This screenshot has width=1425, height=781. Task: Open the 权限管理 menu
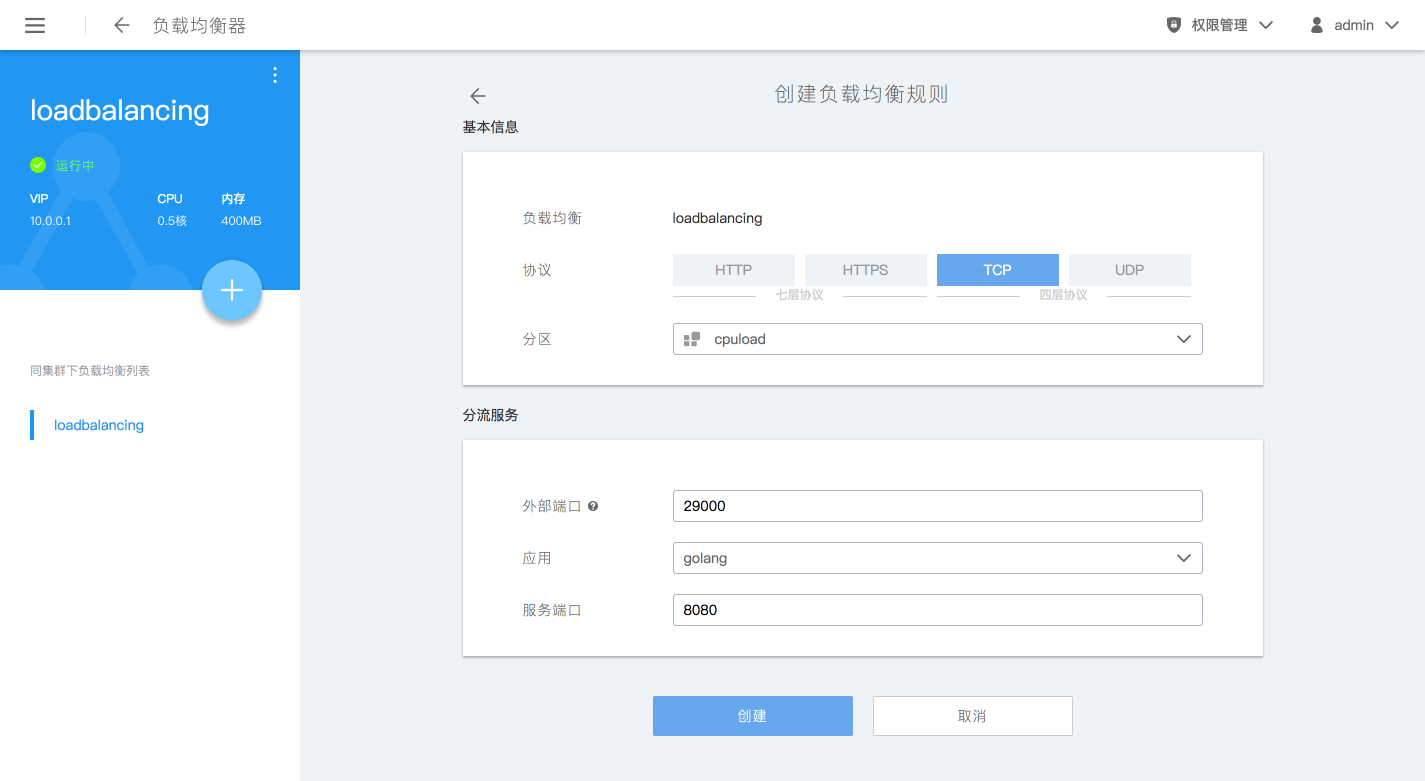tap(1220, 25)
